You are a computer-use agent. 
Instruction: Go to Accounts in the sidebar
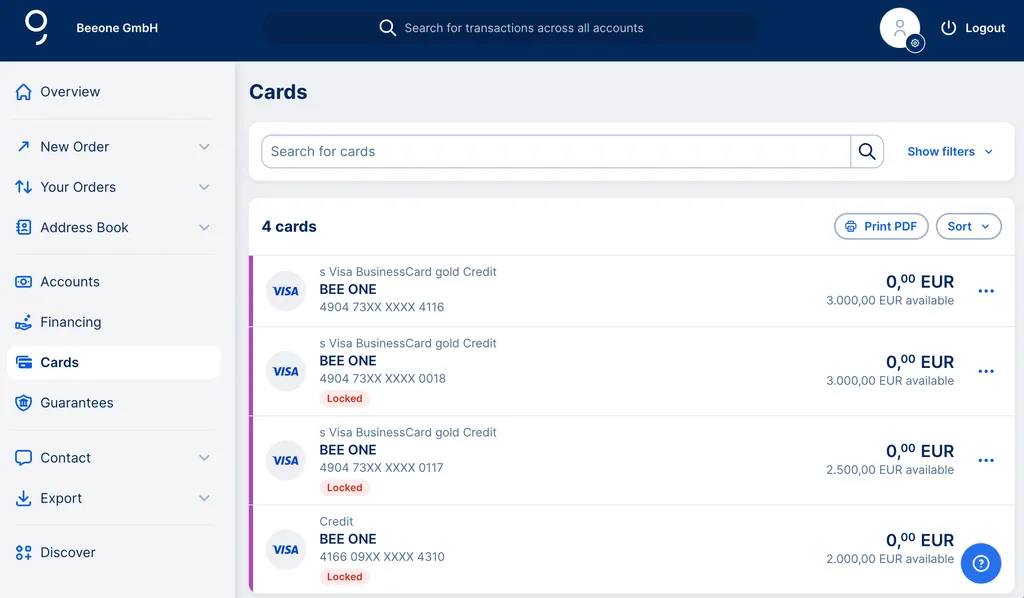[70, 282]
